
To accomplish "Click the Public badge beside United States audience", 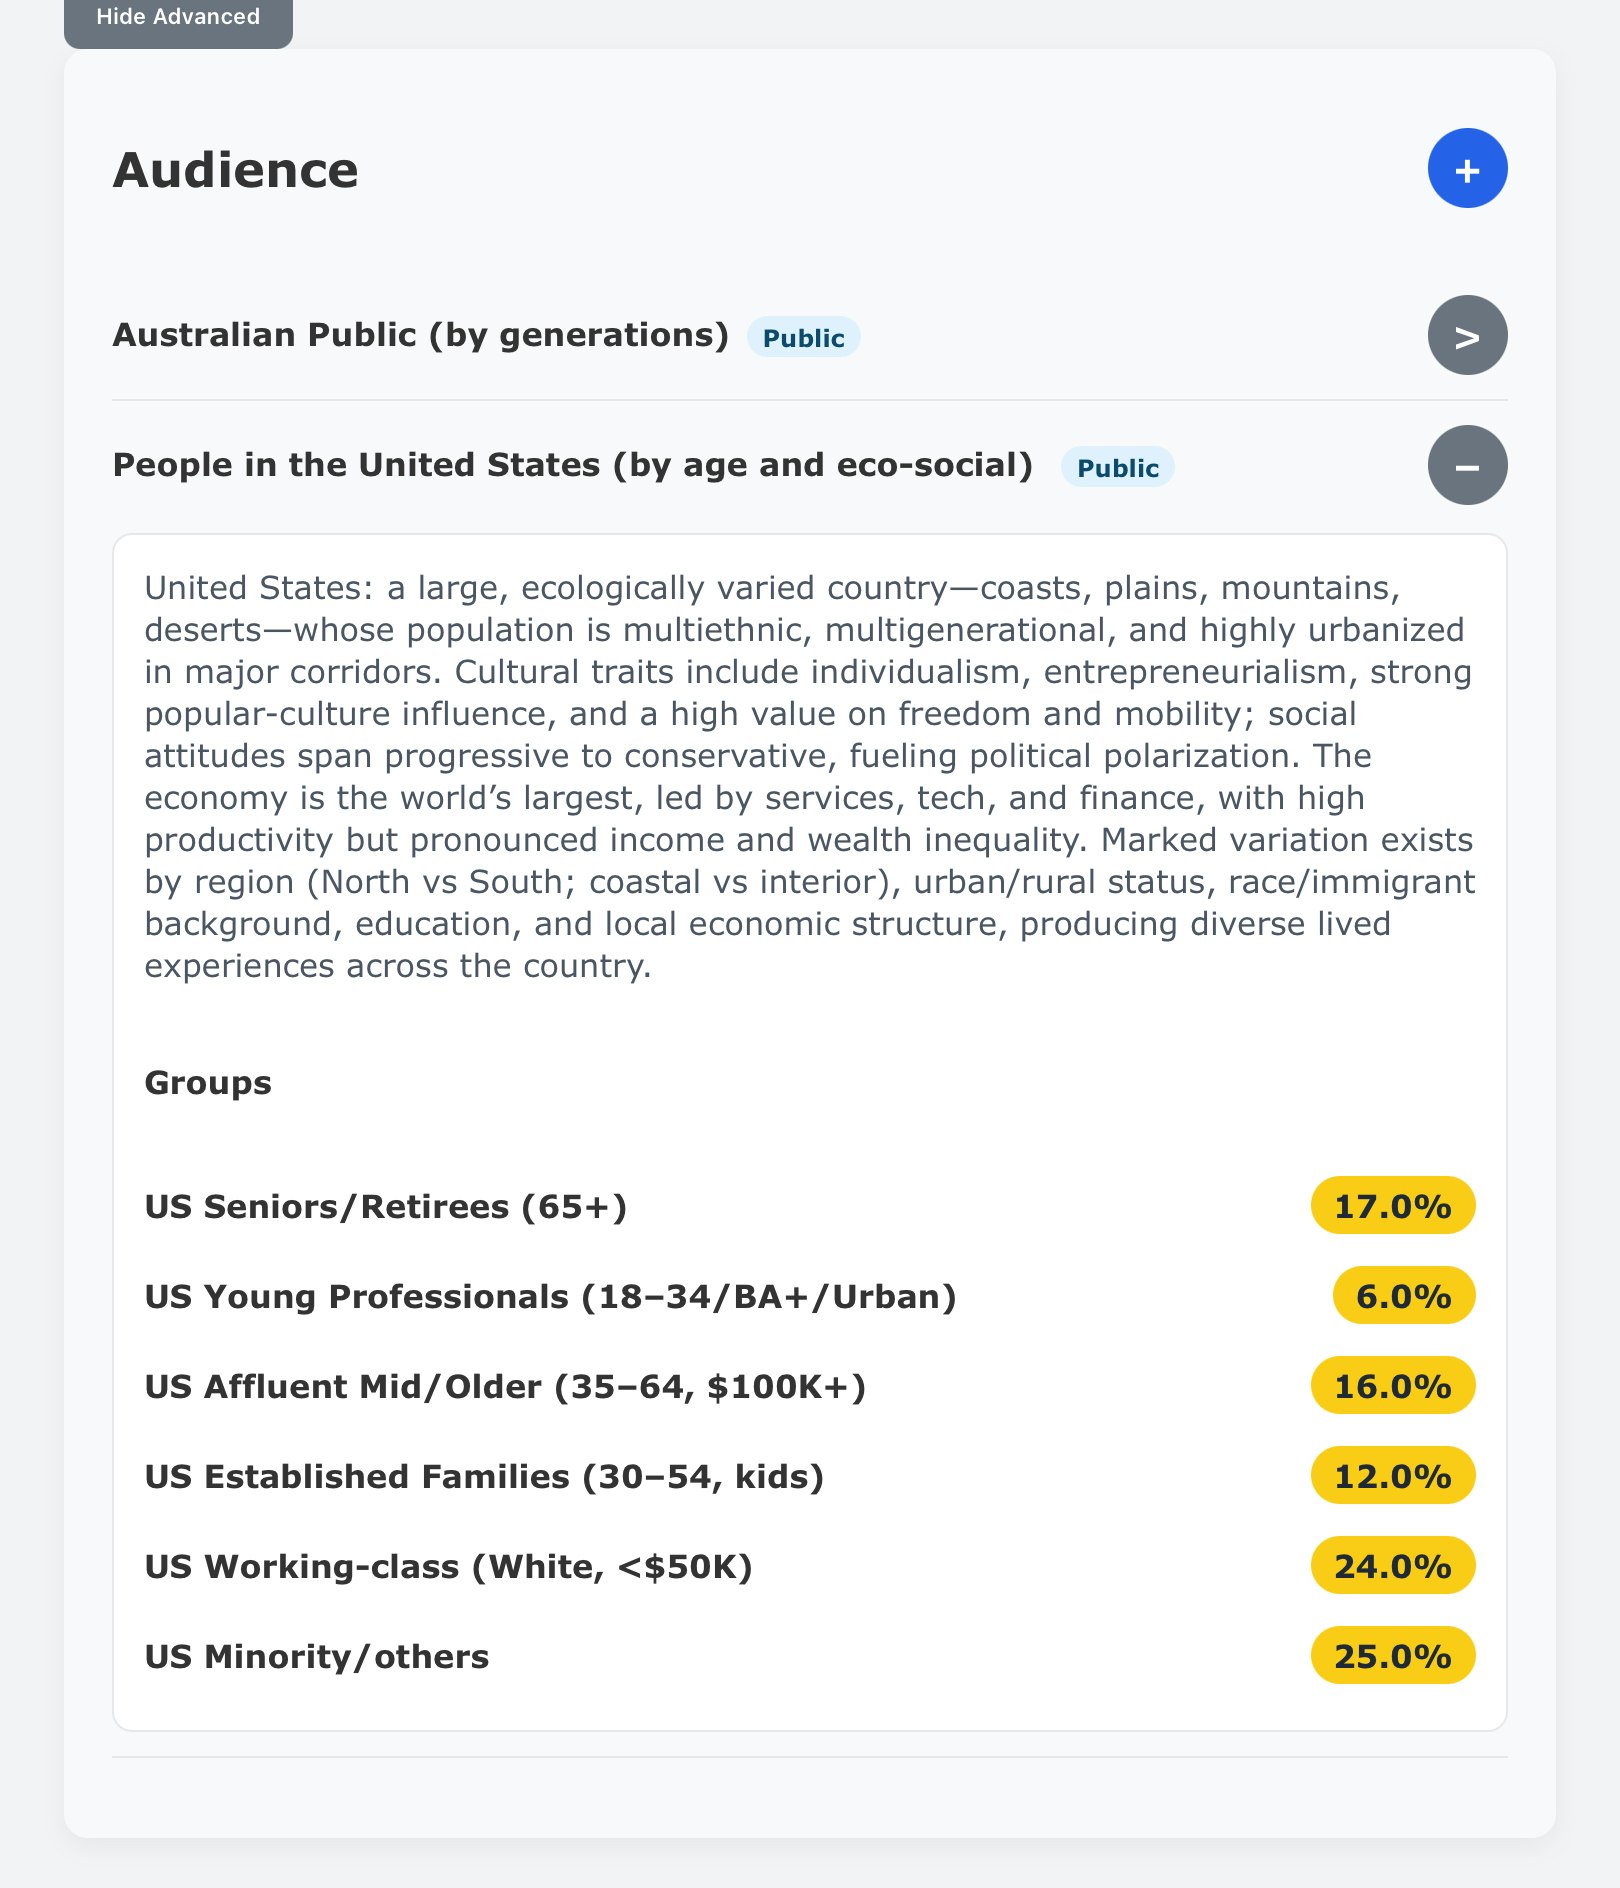I will (1117, 468).
